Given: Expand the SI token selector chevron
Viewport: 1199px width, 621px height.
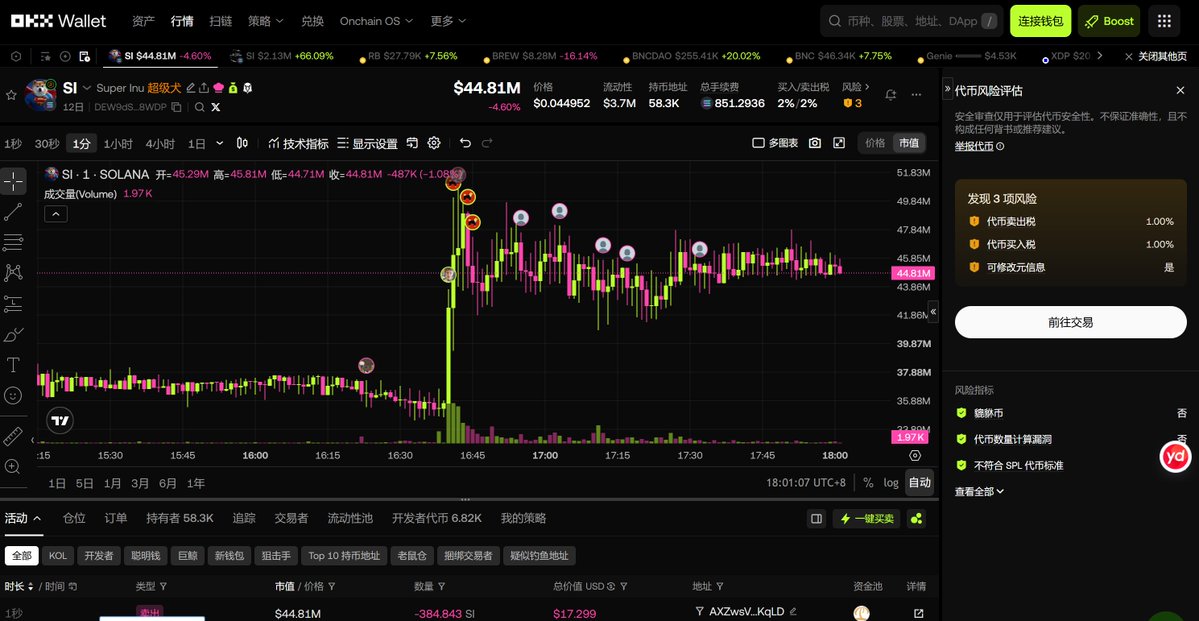Looking at the screenshot, I should (86, 88).
